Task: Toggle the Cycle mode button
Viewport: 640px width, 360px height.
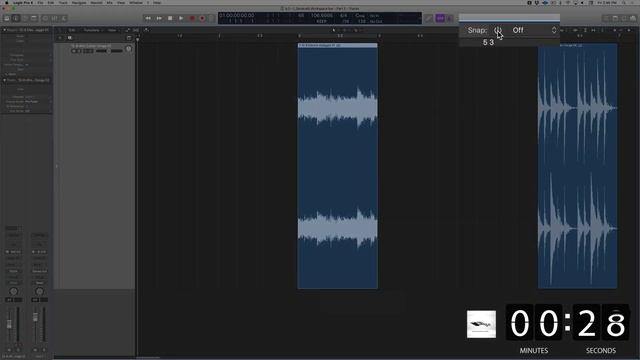Action: (x=212, y=18)
